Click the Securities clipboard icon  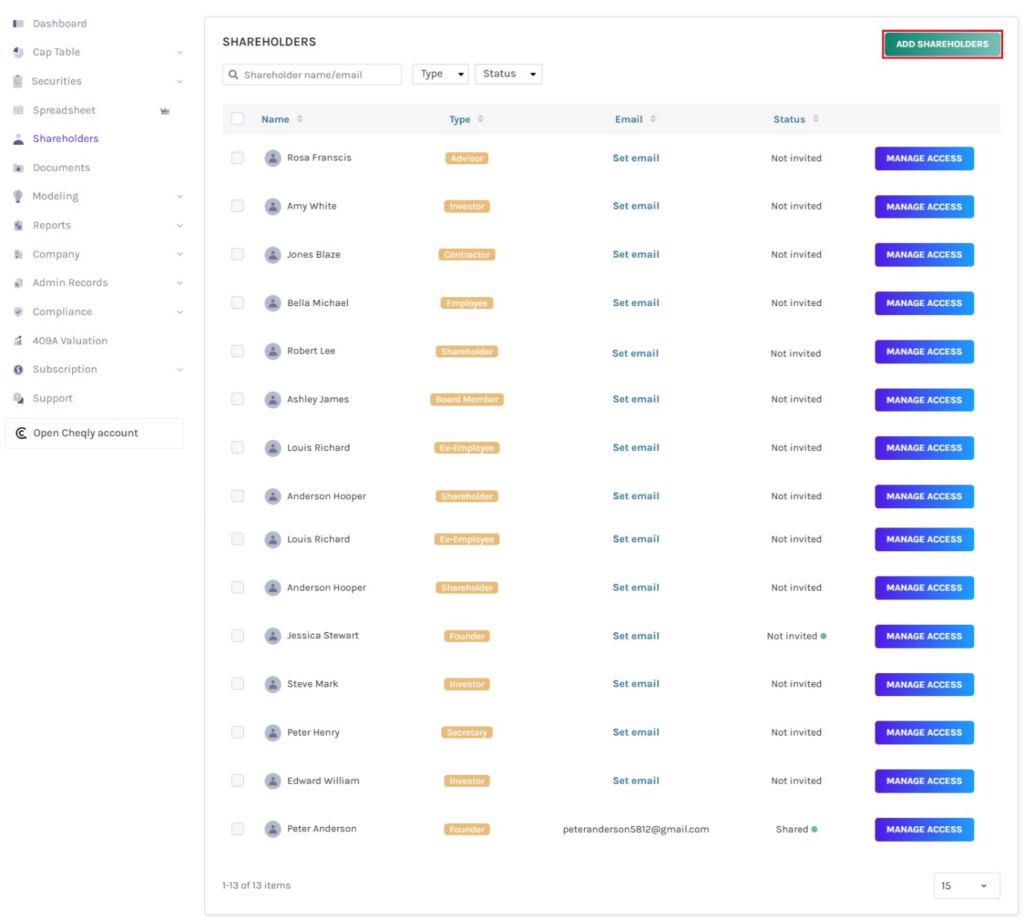click(18, 81)
